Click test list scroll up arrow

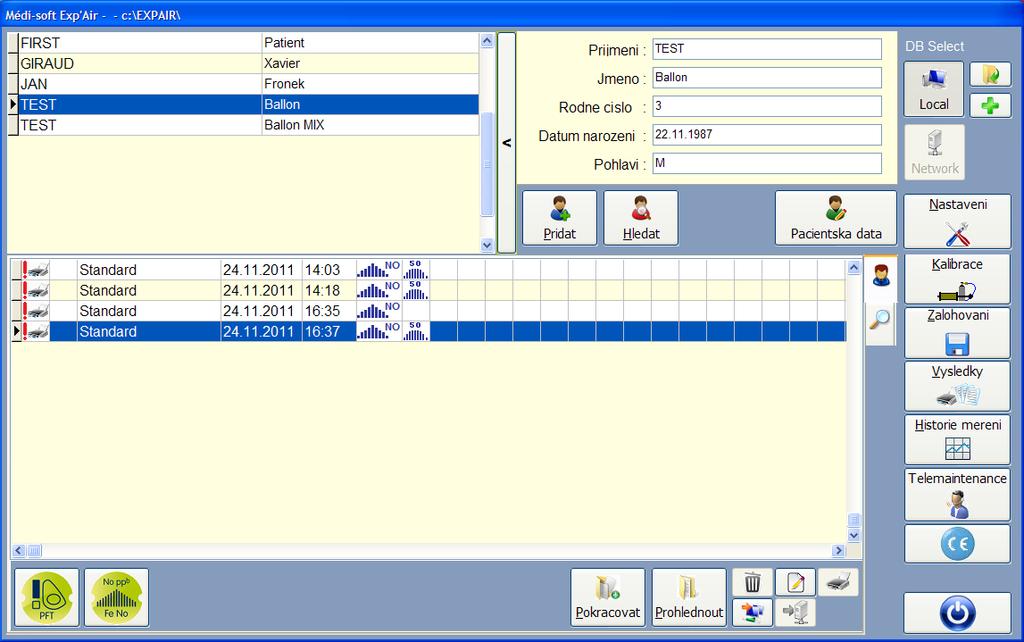click(x=854, y=267)
